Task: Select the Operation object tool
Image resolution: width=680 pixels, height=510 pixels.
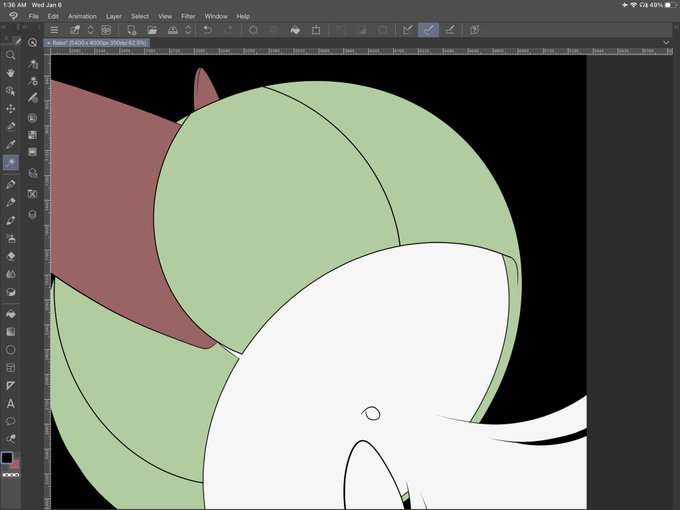Action: pyautogui.click(x=10, y=91)
